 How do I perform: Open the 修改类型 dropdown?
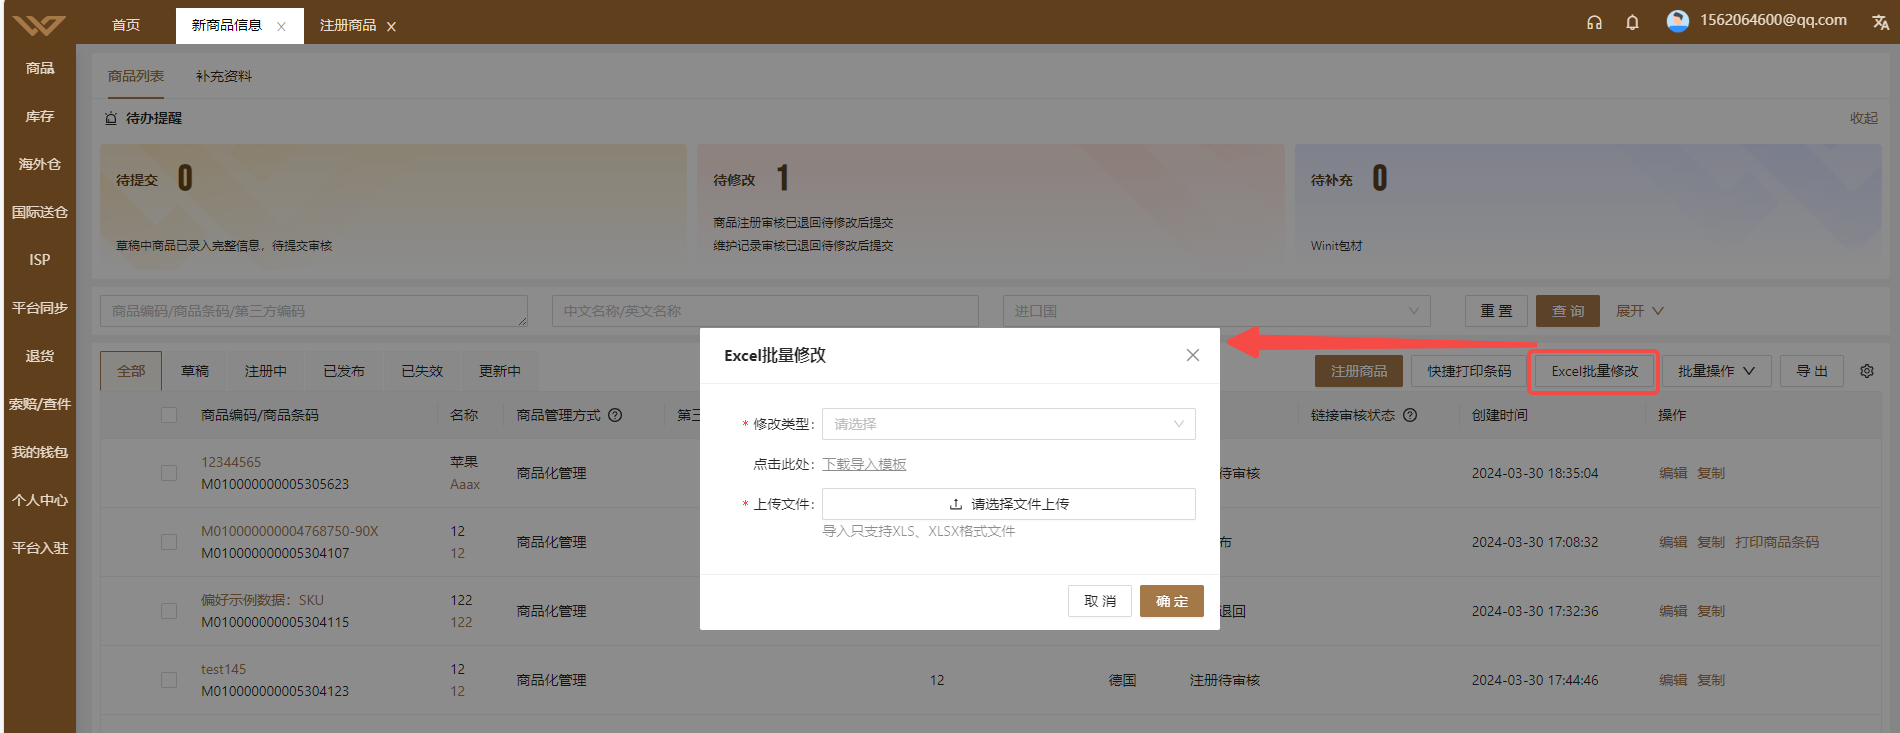[1008, 424]
